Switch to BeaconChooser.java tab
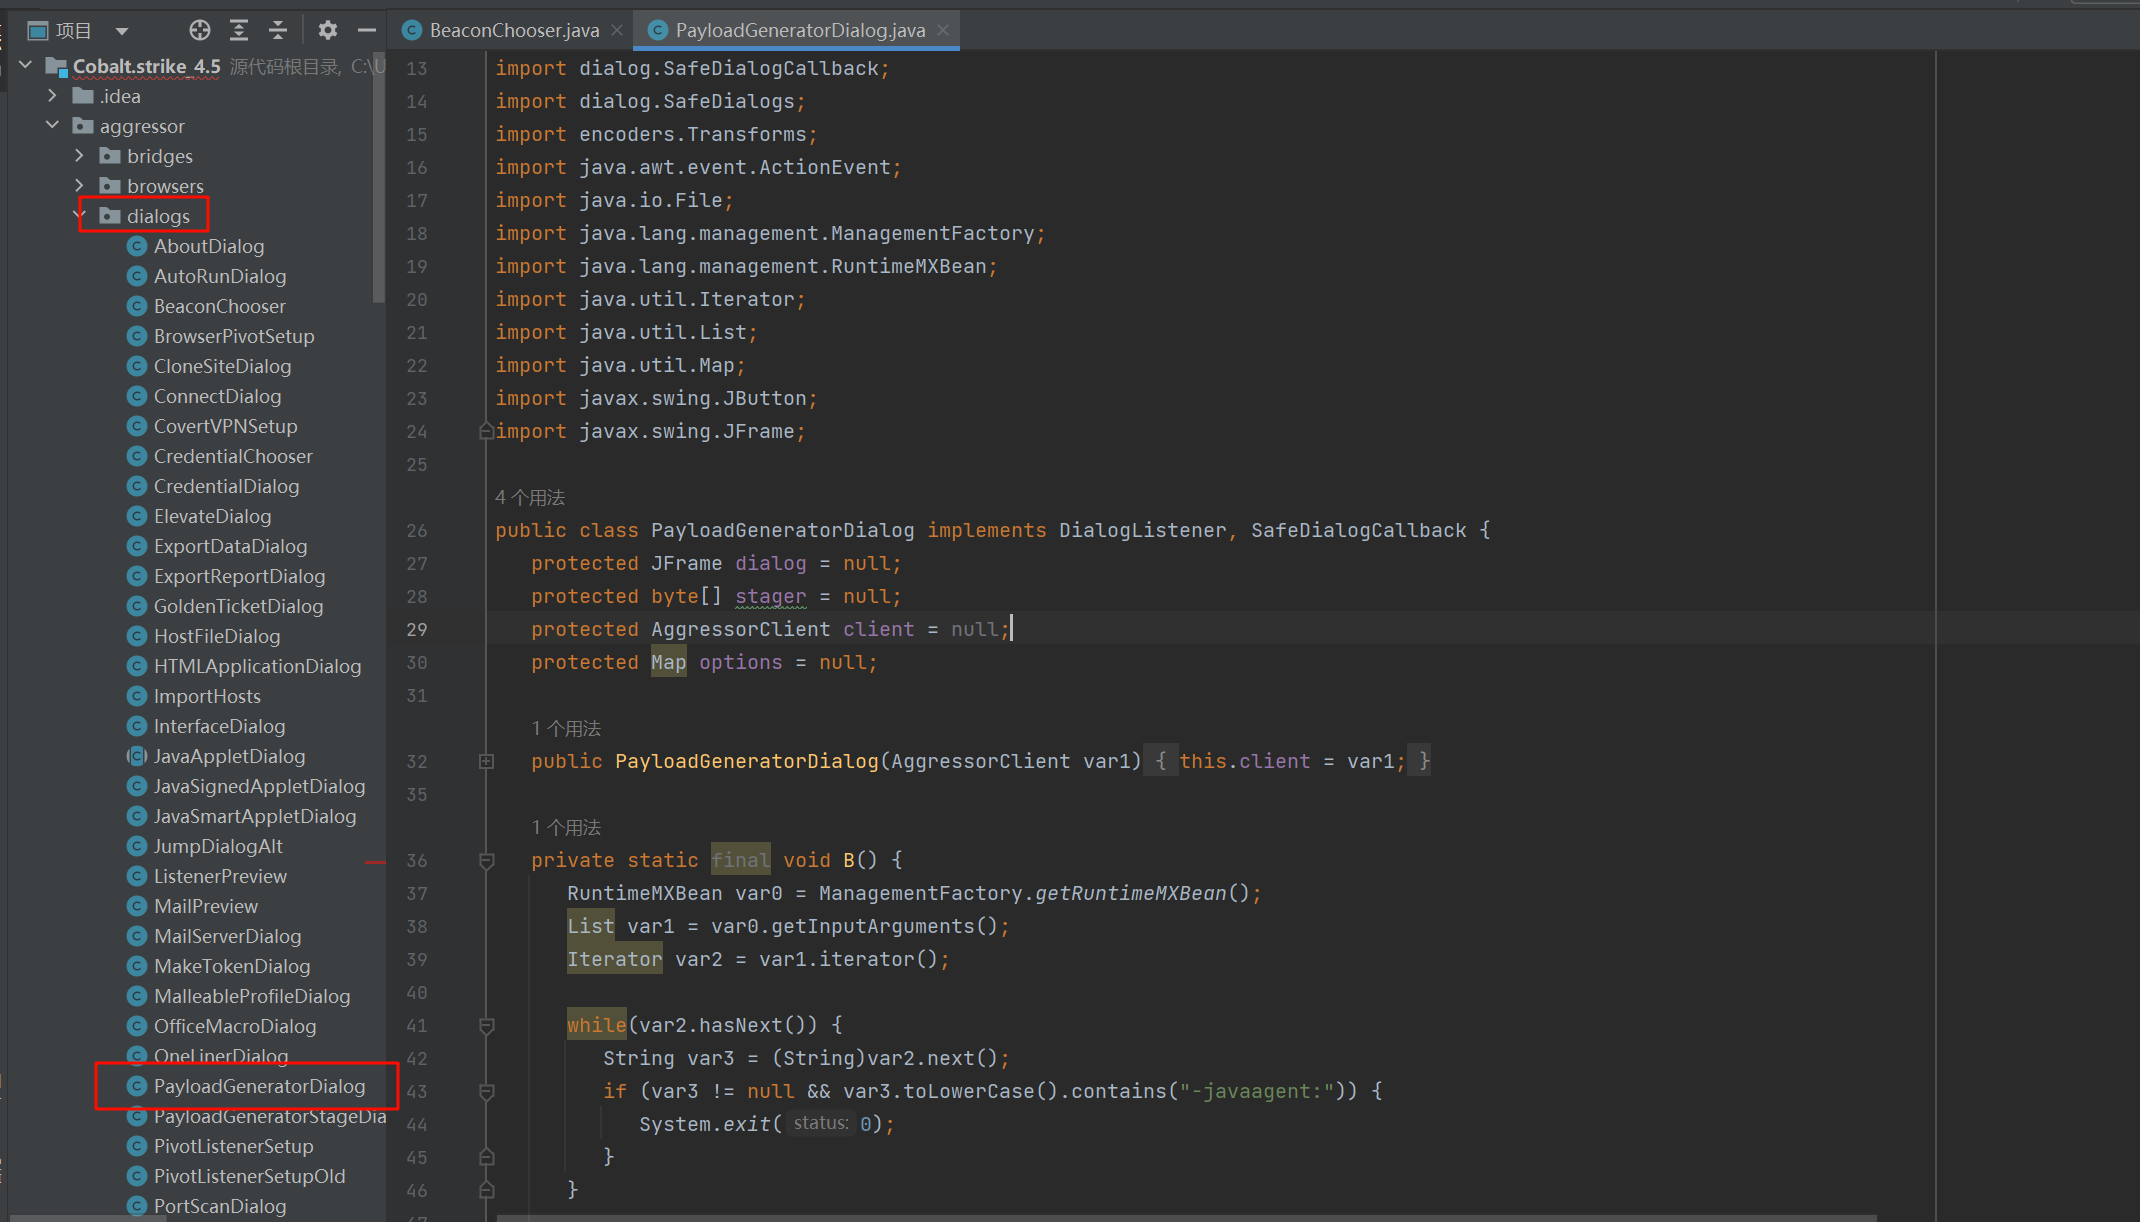Screen dimensions: 2140x1222 point(514,31)
